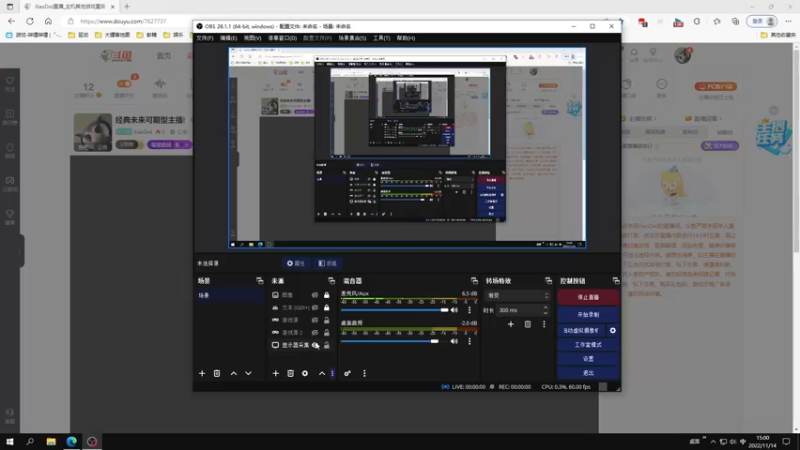Toggle visibility eye of the 文本 (GDI+) source

315,308
